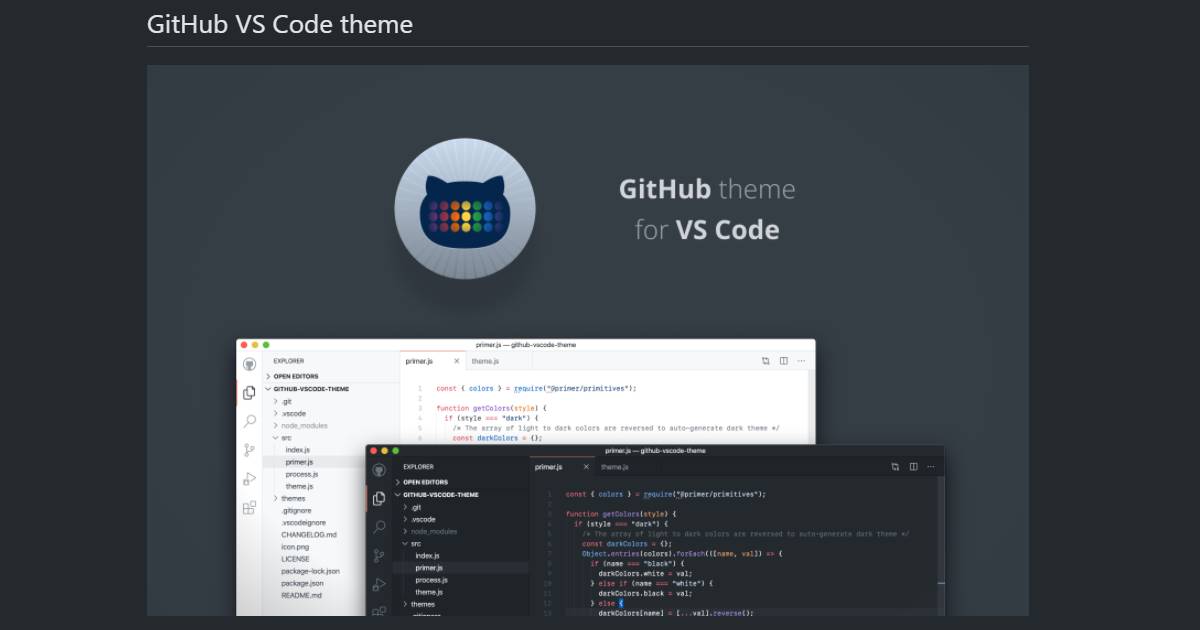
Task: Open Search icon in dark VS Code window
Action: click(x=378, y=527)
